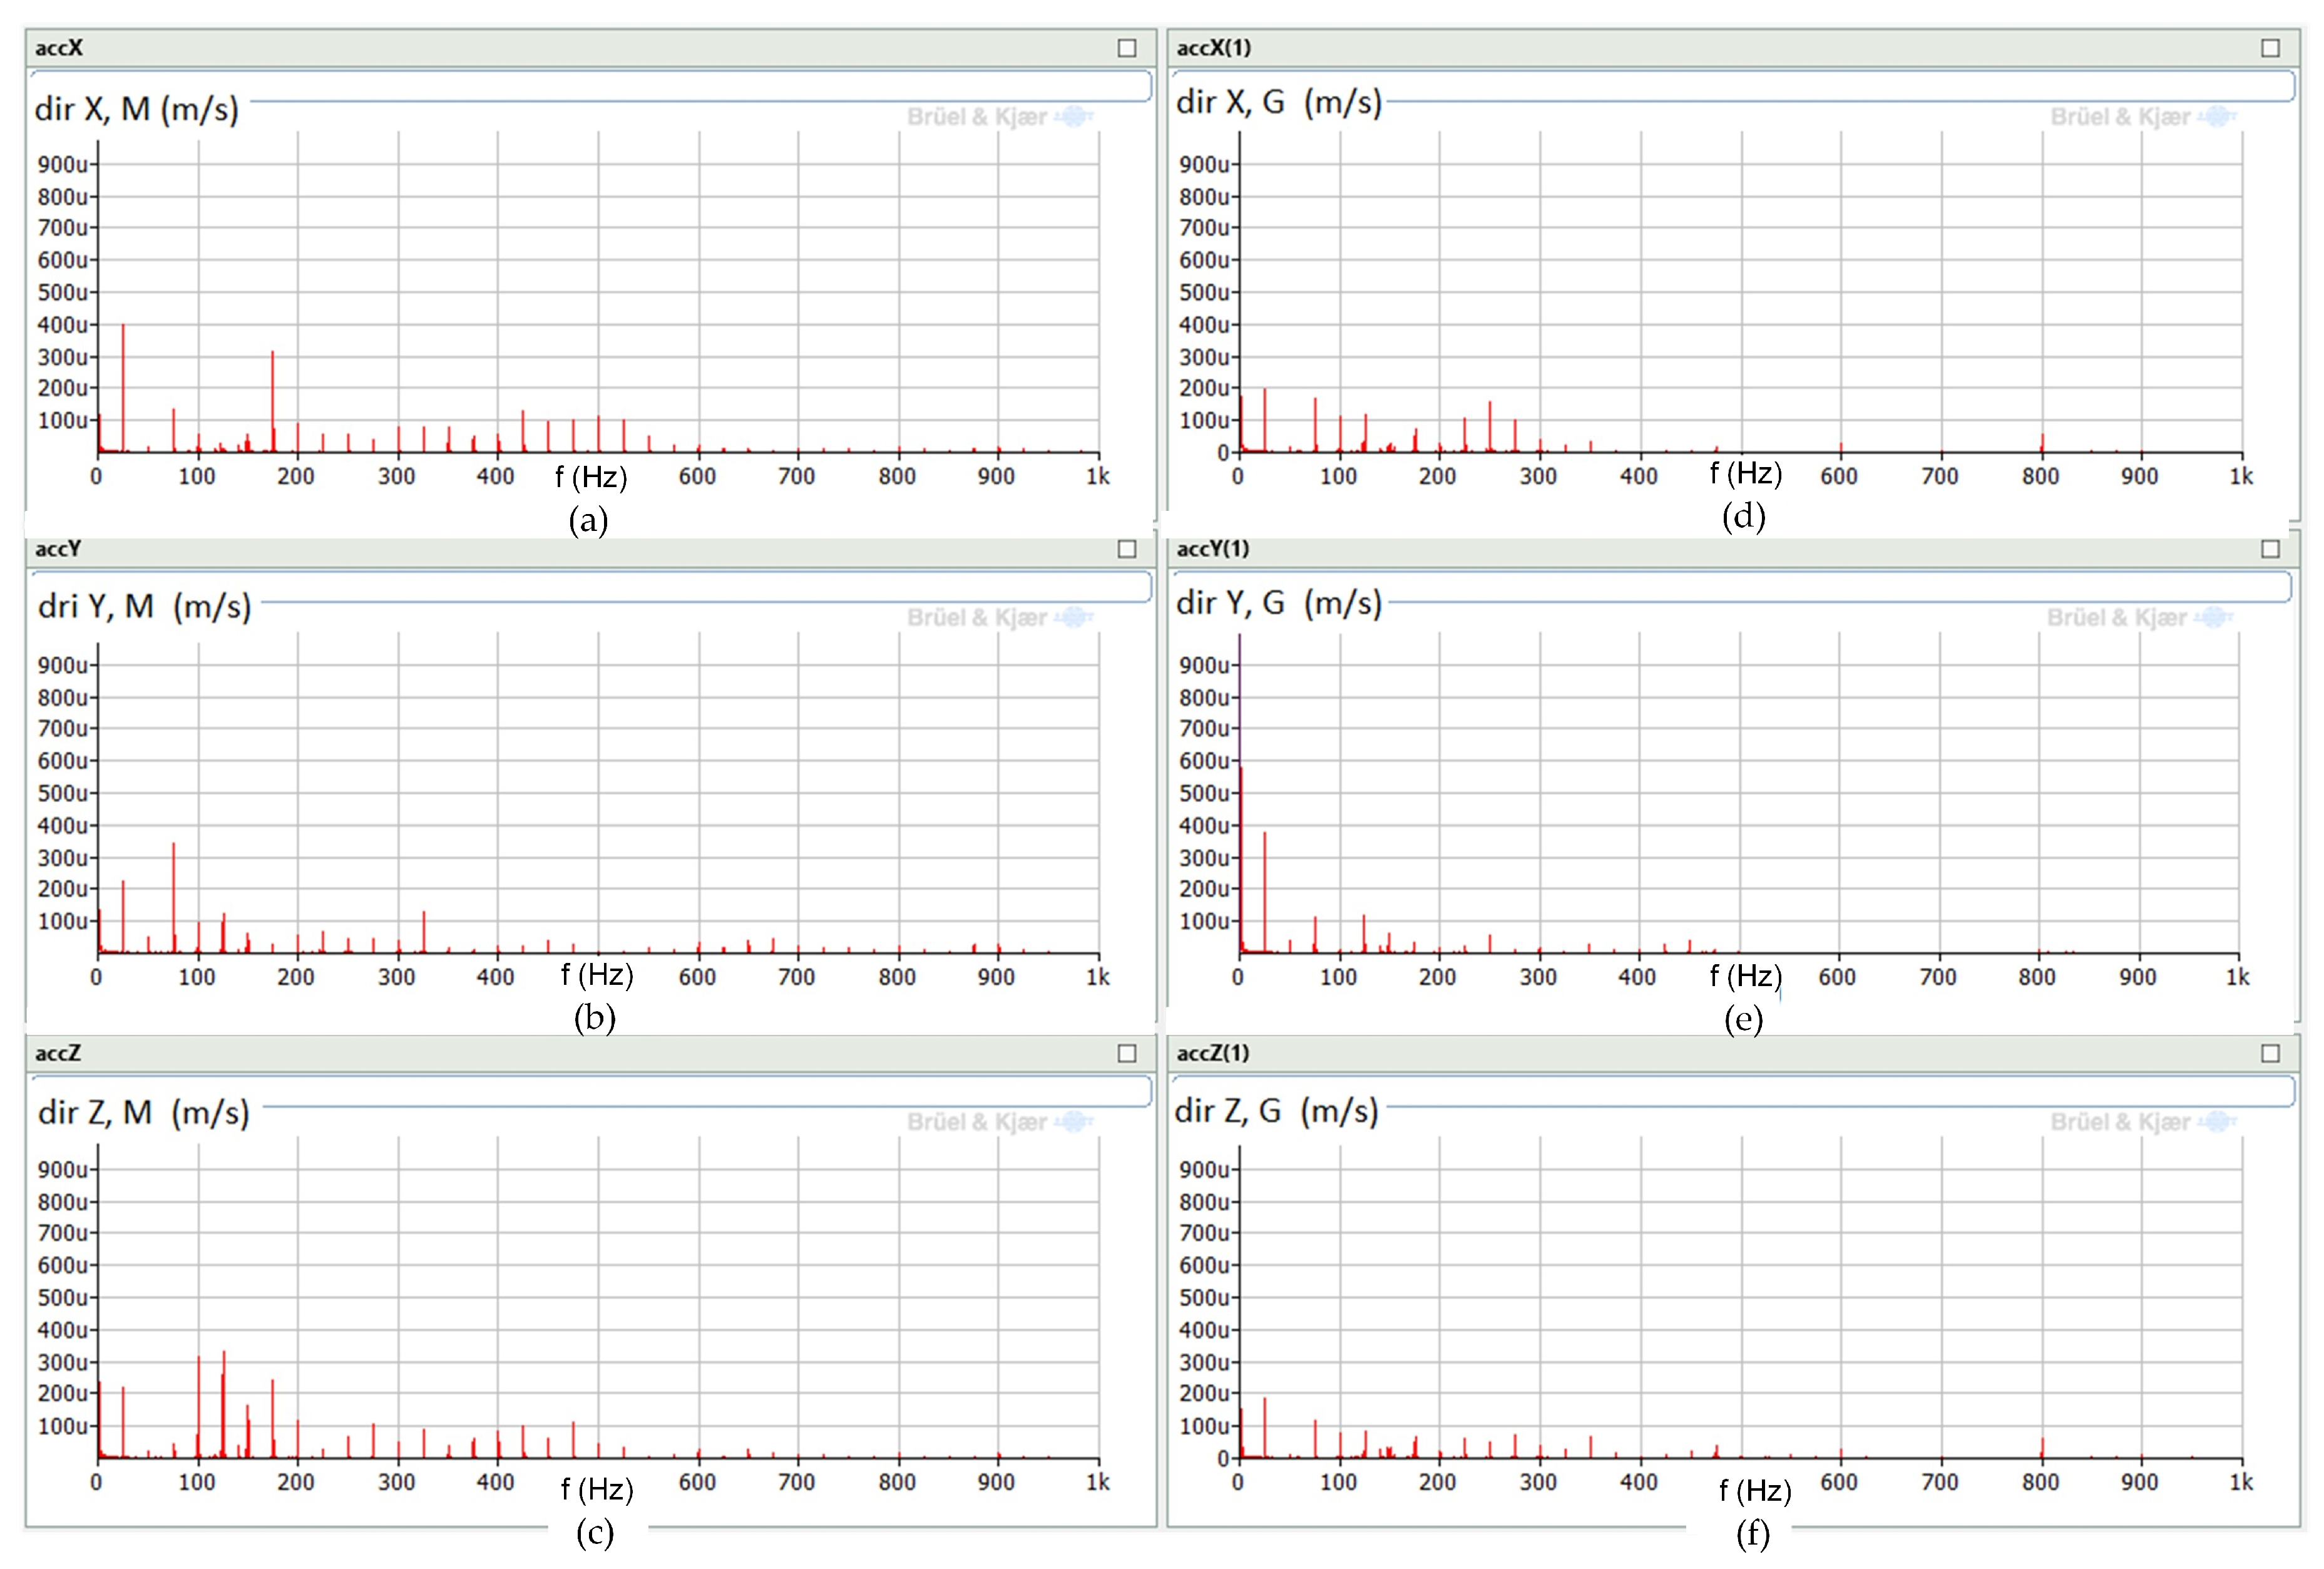The width and height of the screenshot is (2324, 1569).
Task: Select the accY(1) panel title bar
Action: [1700, 549]
